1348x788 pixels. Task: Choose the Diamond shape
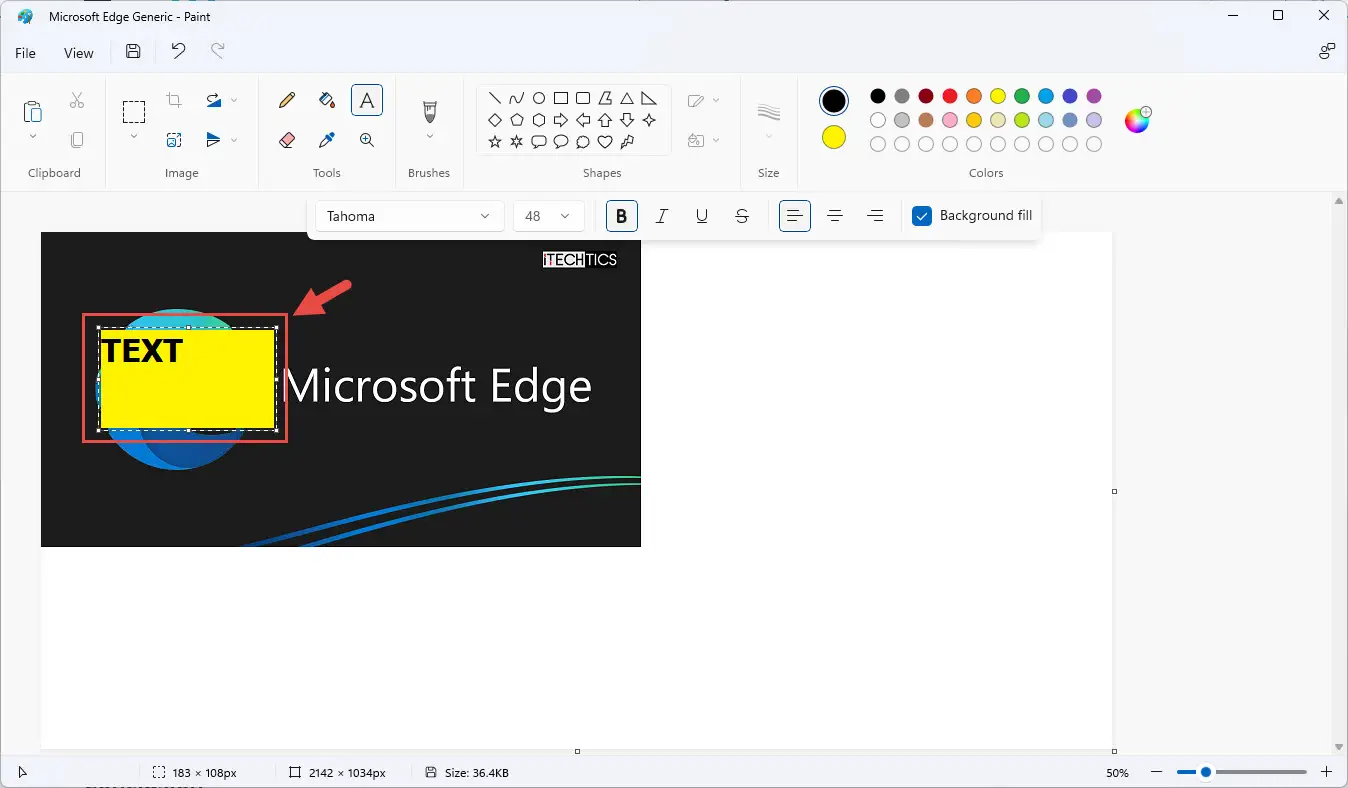pos(495,120)
